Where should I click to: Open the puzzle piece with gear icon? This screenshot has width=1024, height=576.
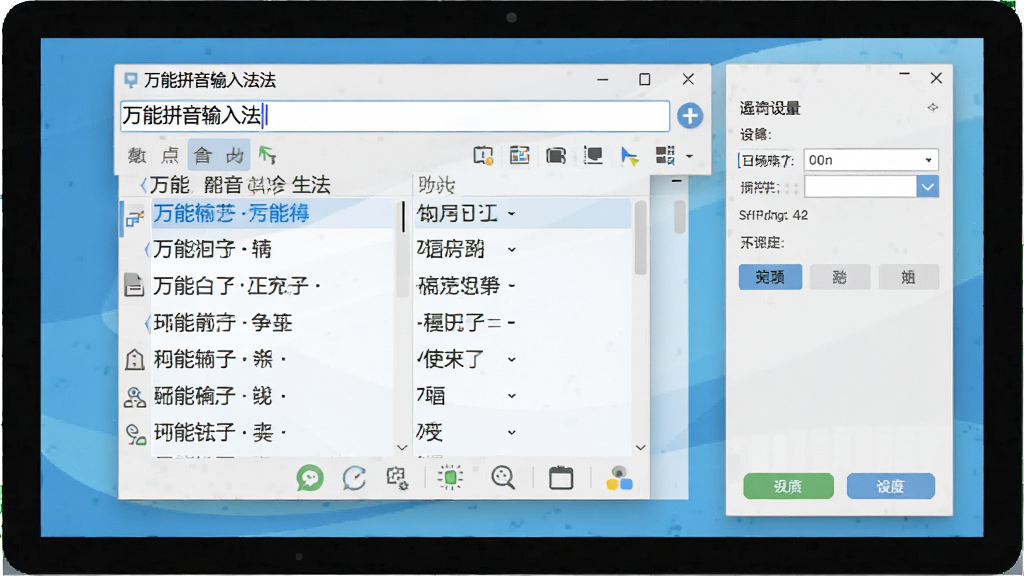point(397,478)
